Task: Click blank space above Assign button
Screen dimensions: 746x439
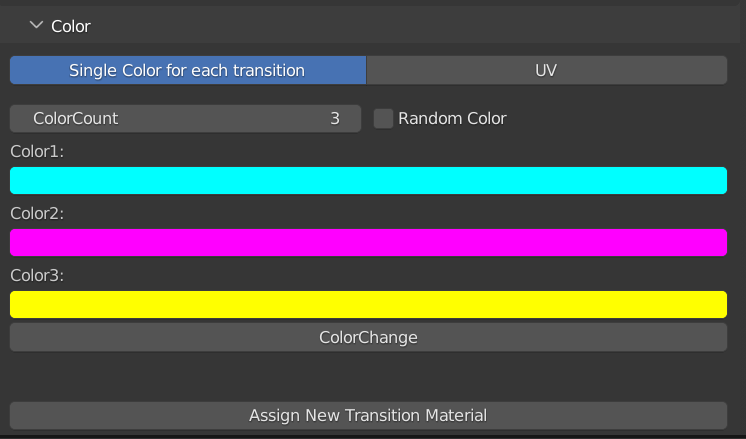Action: pos(368,377)
